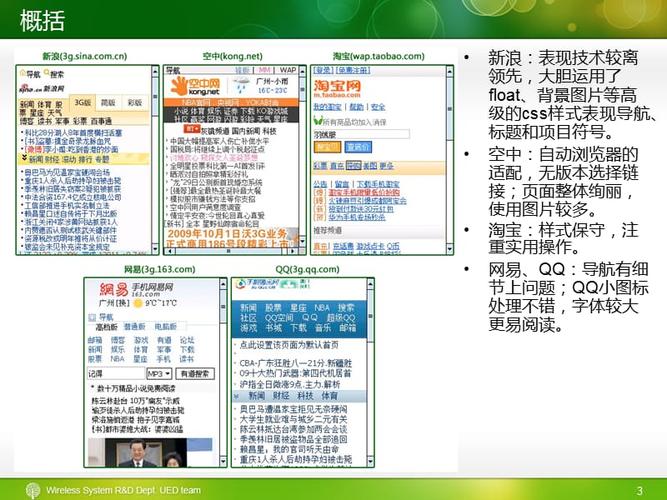Click the 有道搜索 button on the 163 page
The image size is (667, 500).
[x=195, y=374]
